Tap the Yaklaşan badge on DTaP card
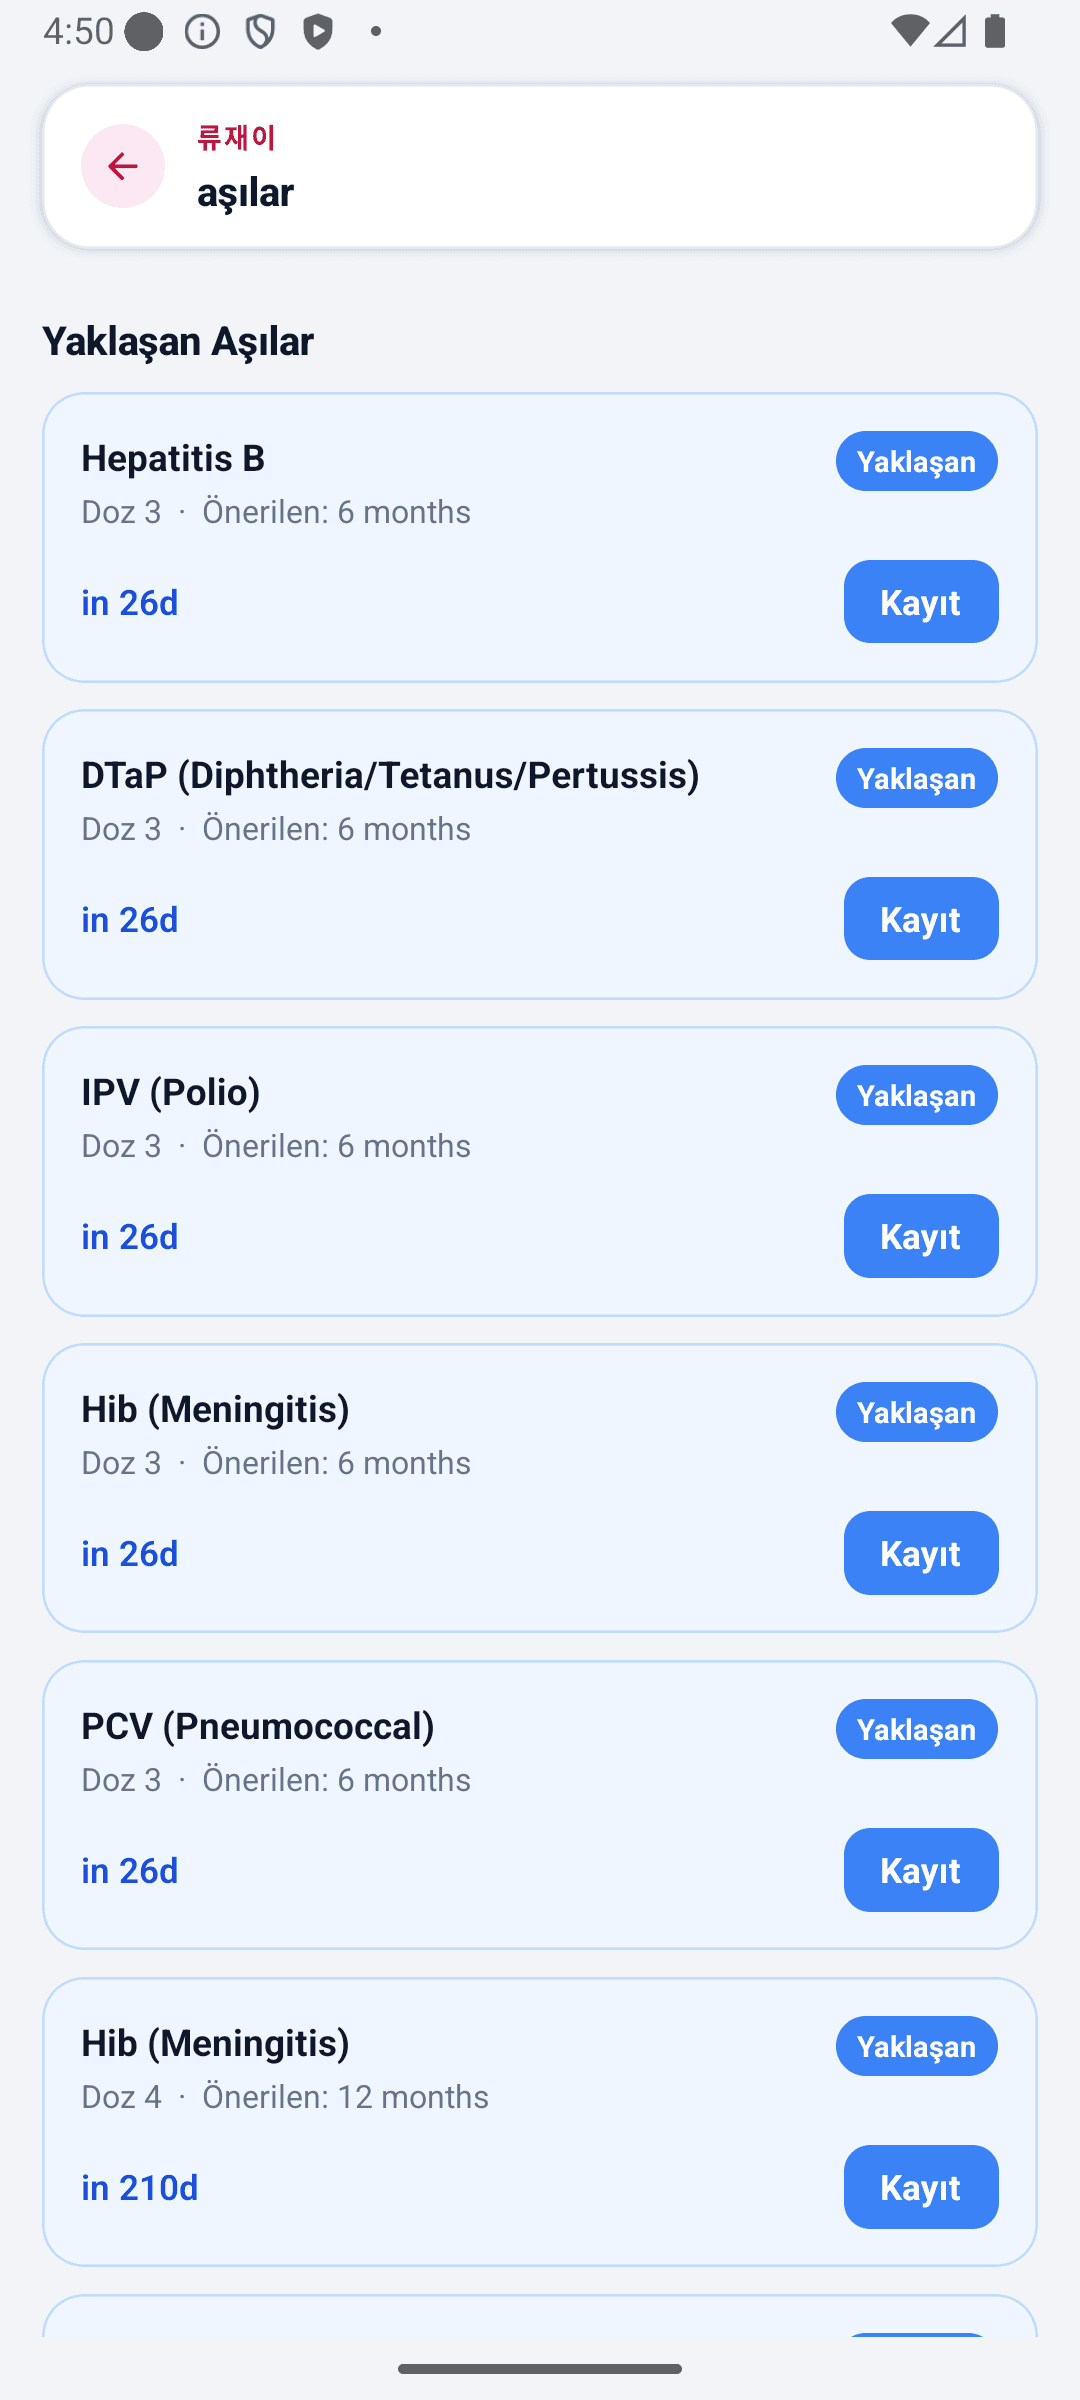Image resolution: width=1080 pixels, height=2400 pixels. [917, 778]
